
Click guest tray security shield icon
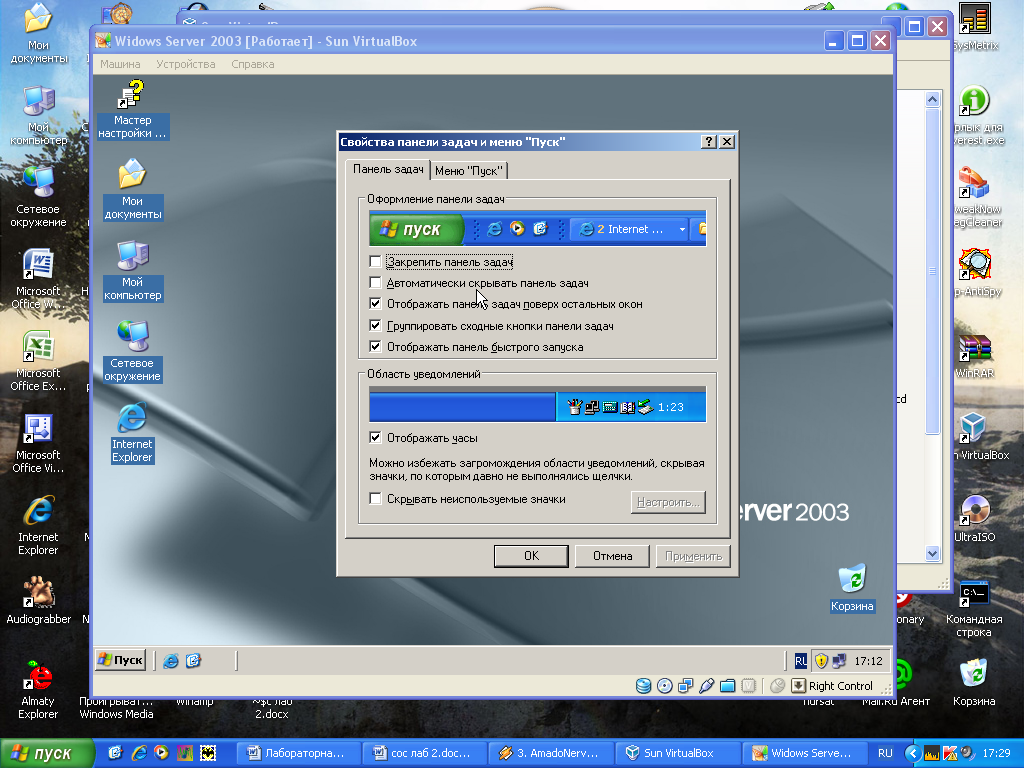[x=821, y=661]
